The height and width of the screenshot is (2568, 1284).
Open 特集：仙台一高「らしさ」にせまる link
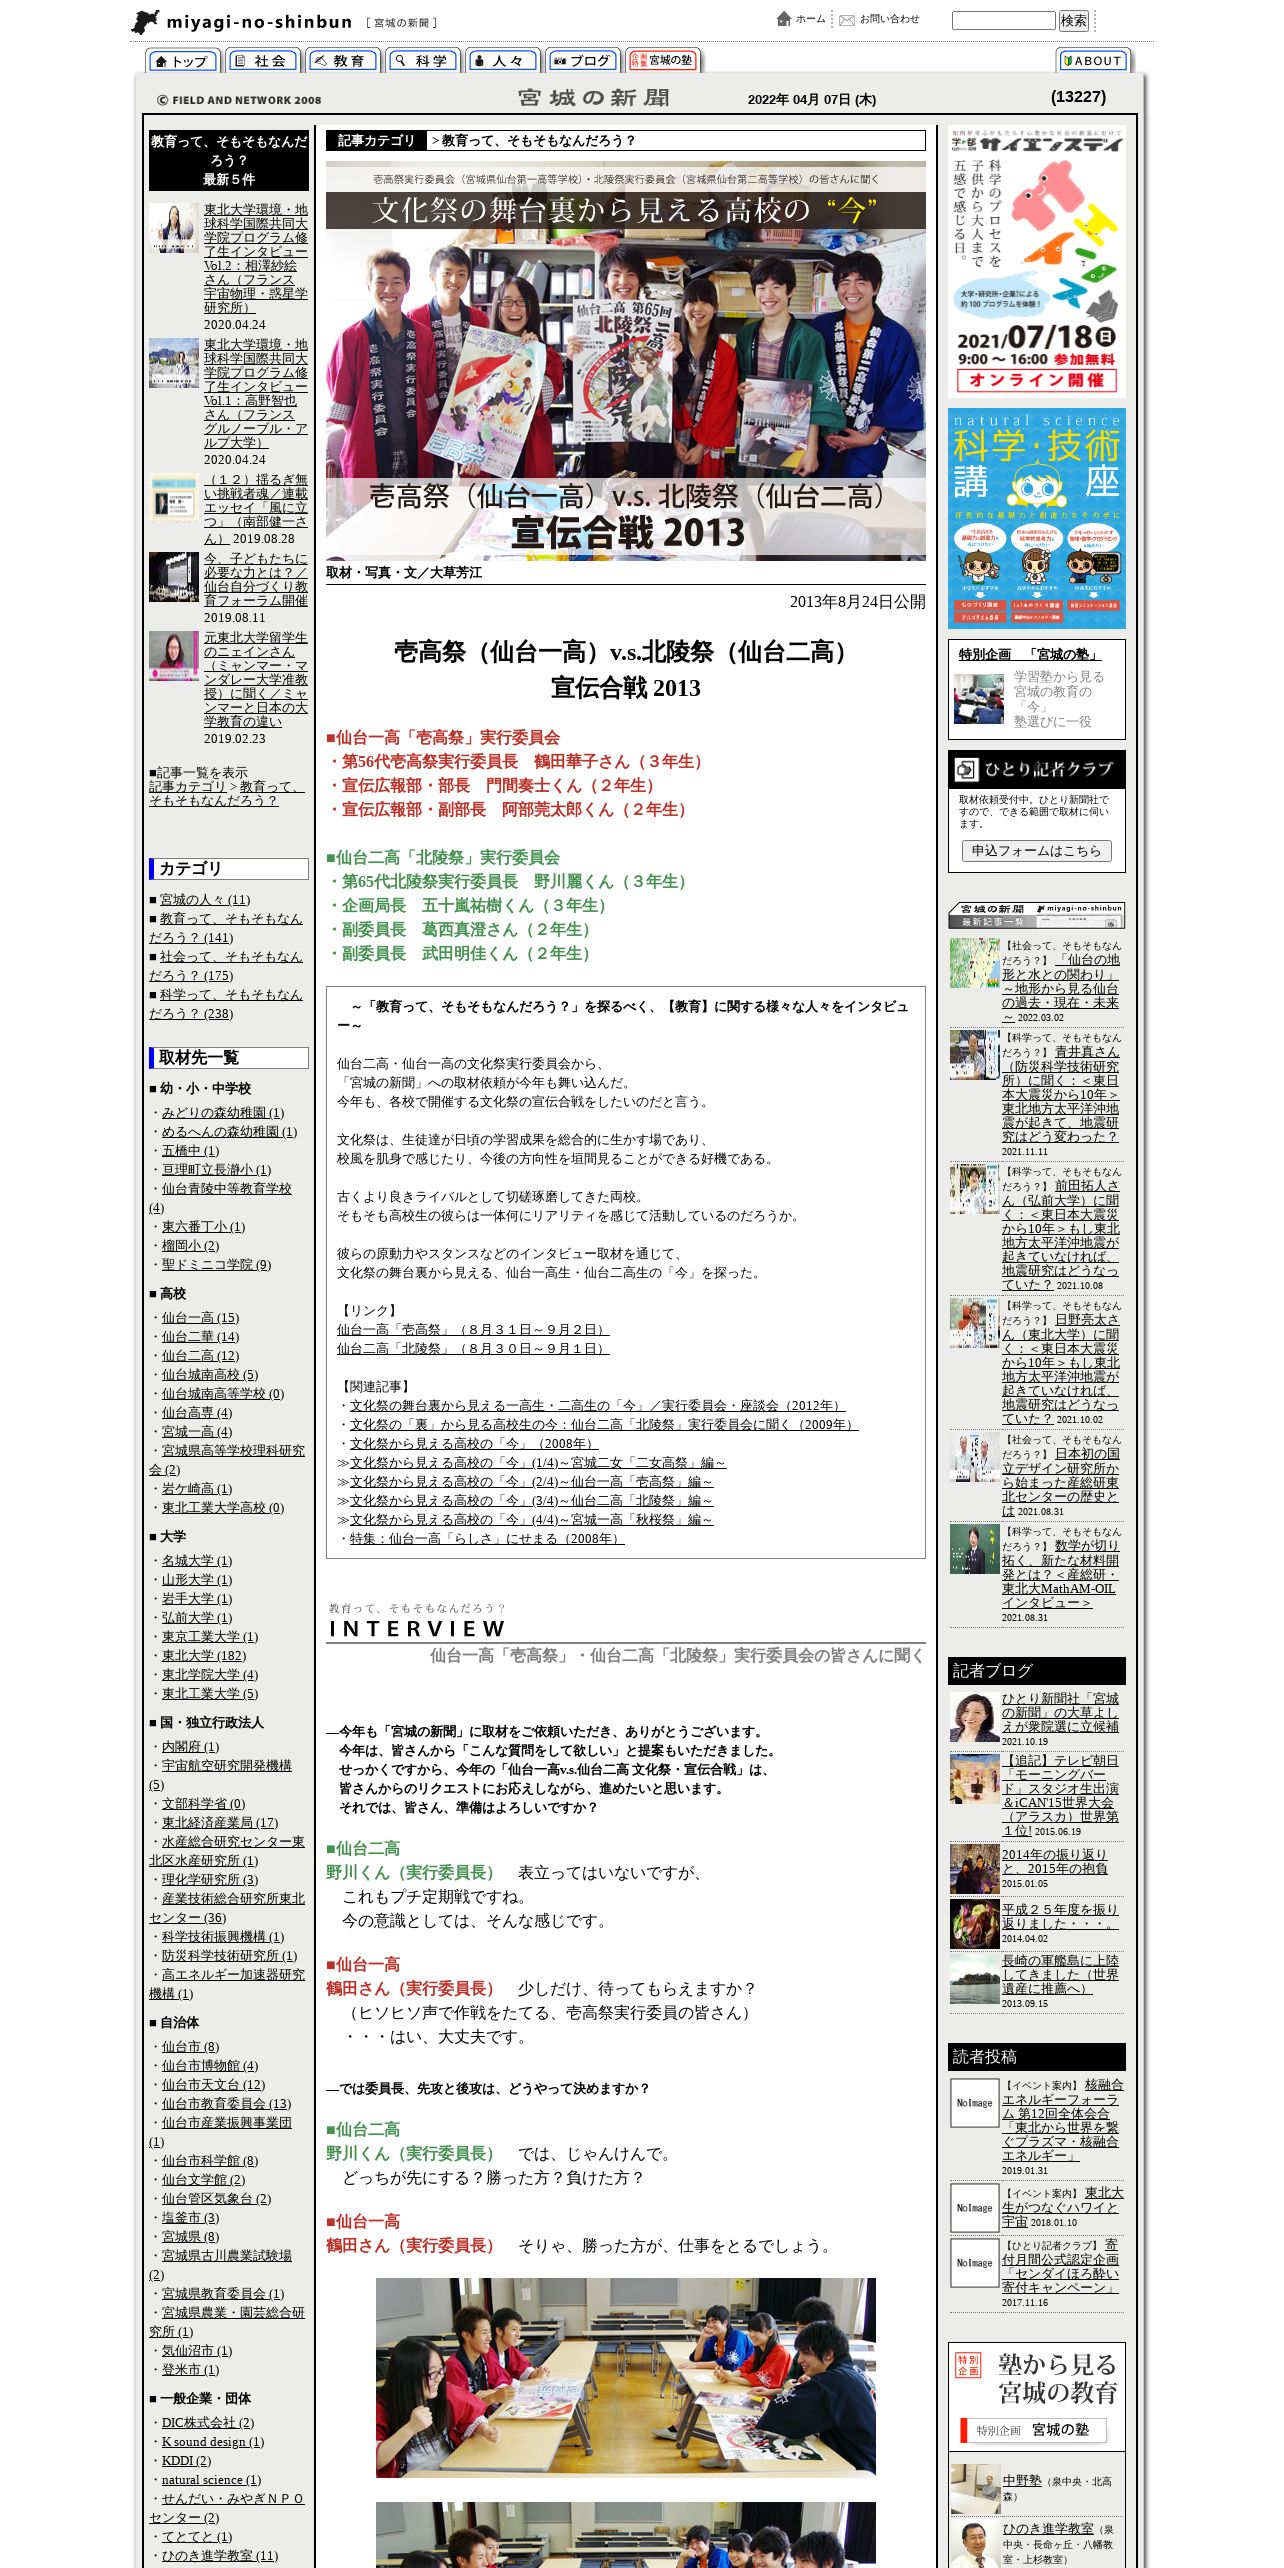coord(487,1539)
